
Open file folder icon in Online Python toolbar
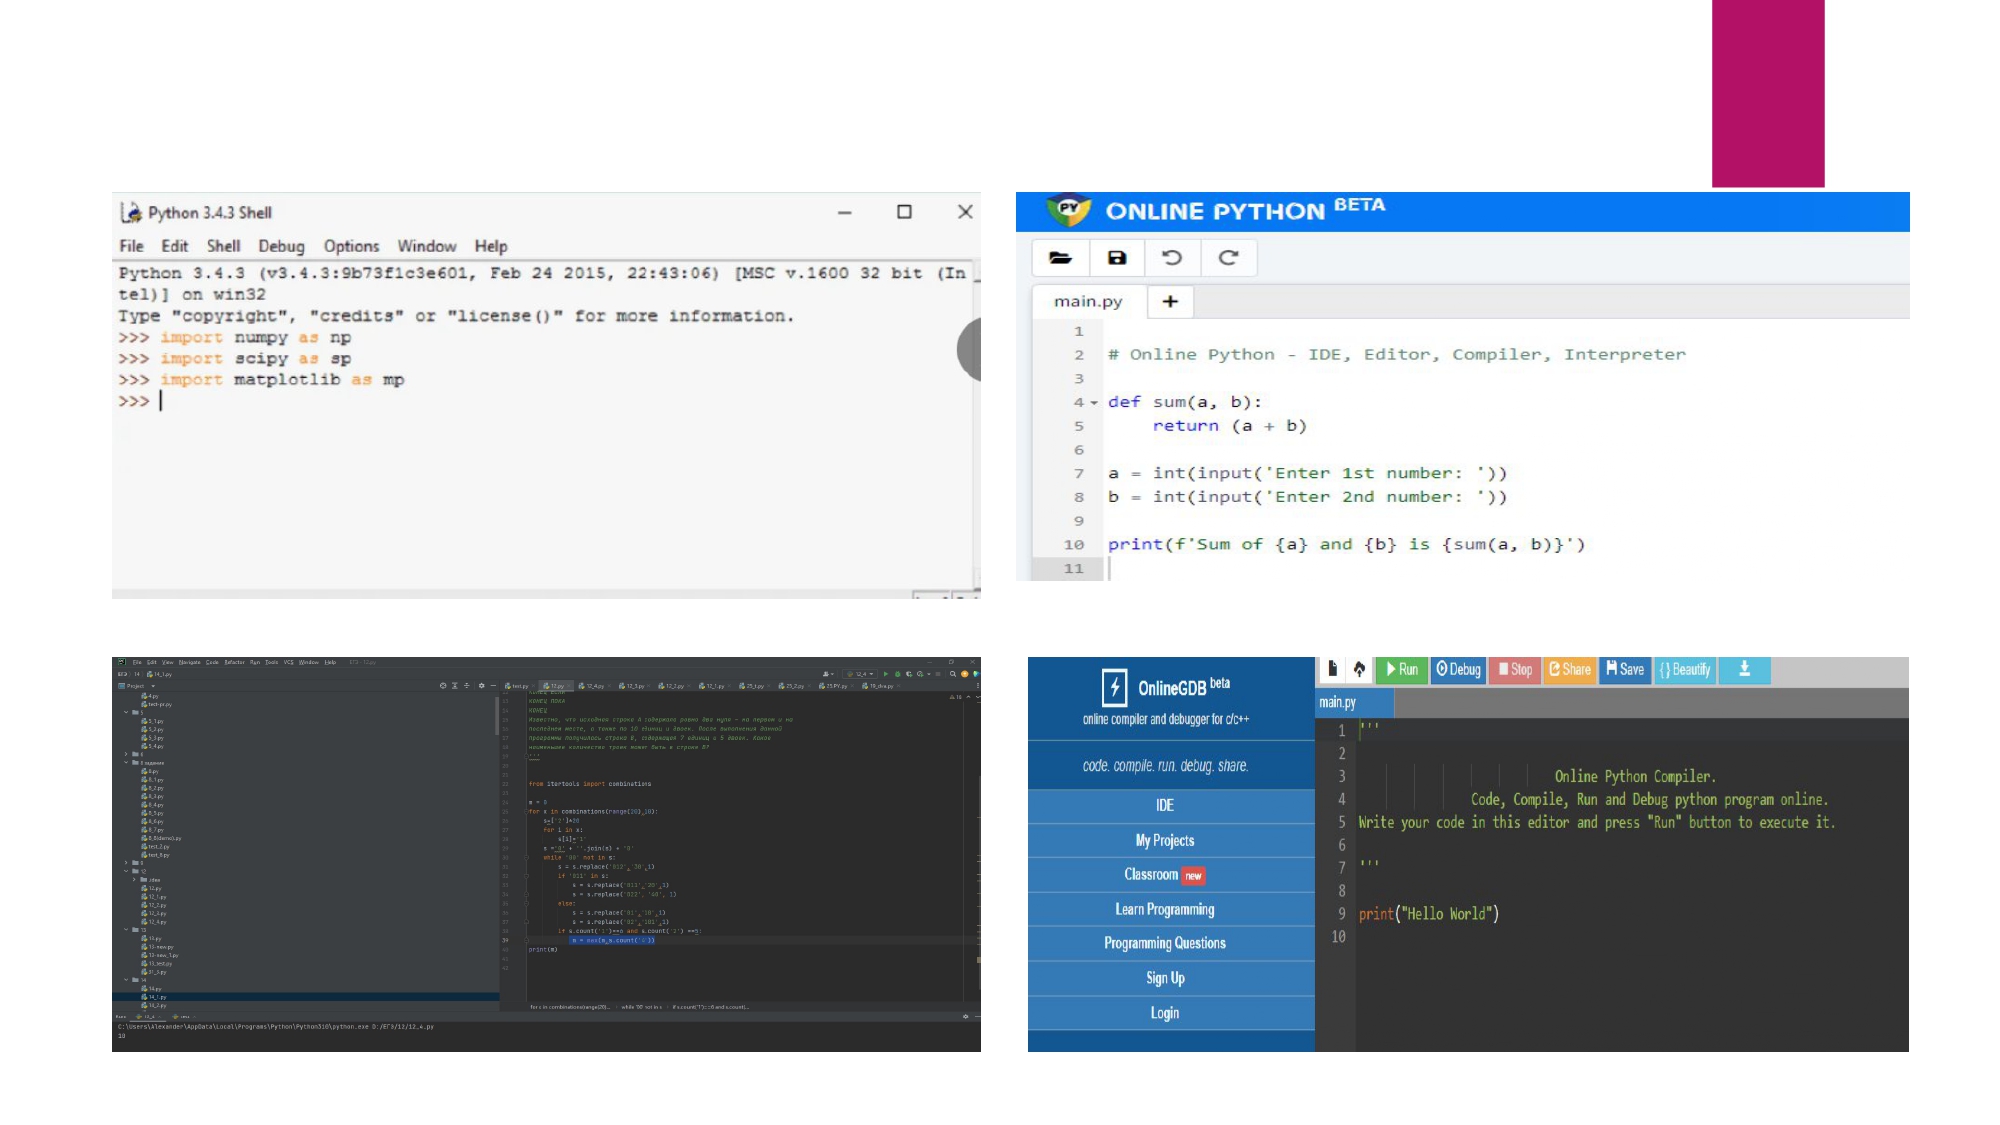[x=1060, y=258]
